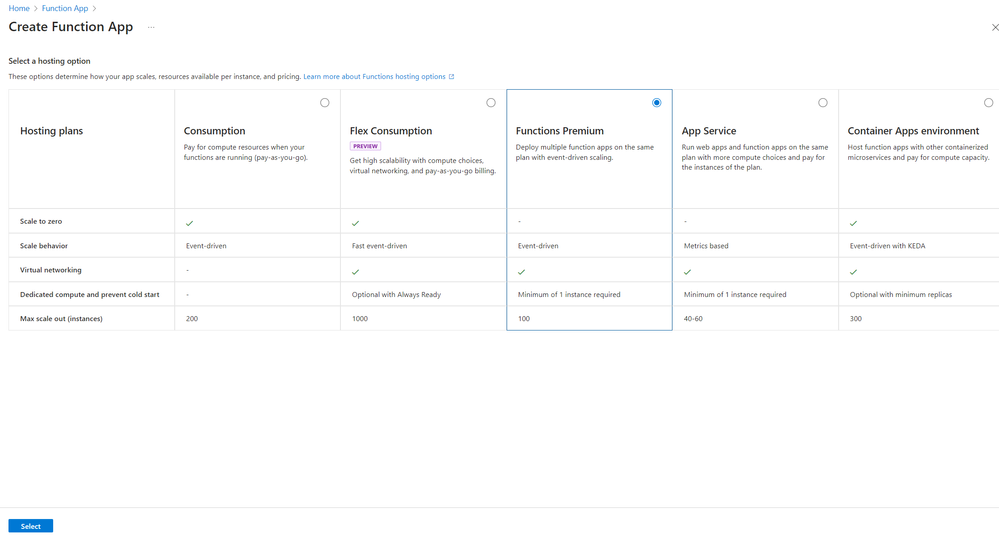Click the Container Apps environment heading

click(913, 131)
